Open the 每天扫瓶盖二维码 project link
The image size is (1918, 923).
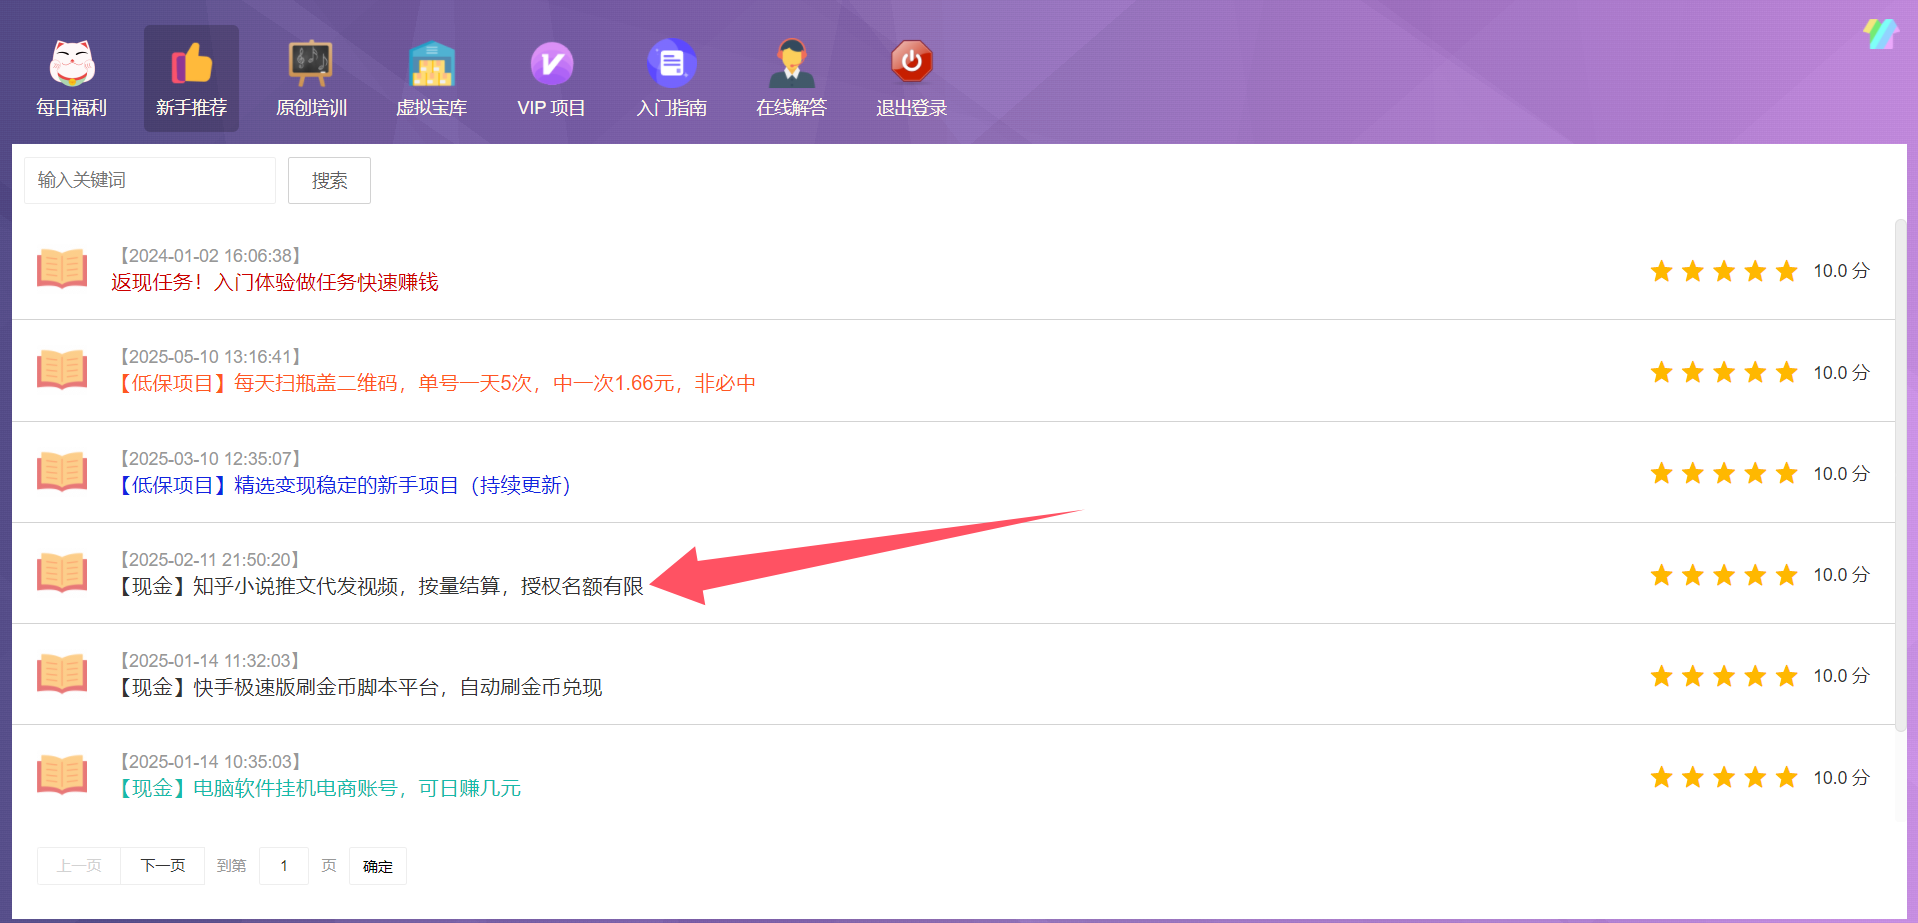437,384
